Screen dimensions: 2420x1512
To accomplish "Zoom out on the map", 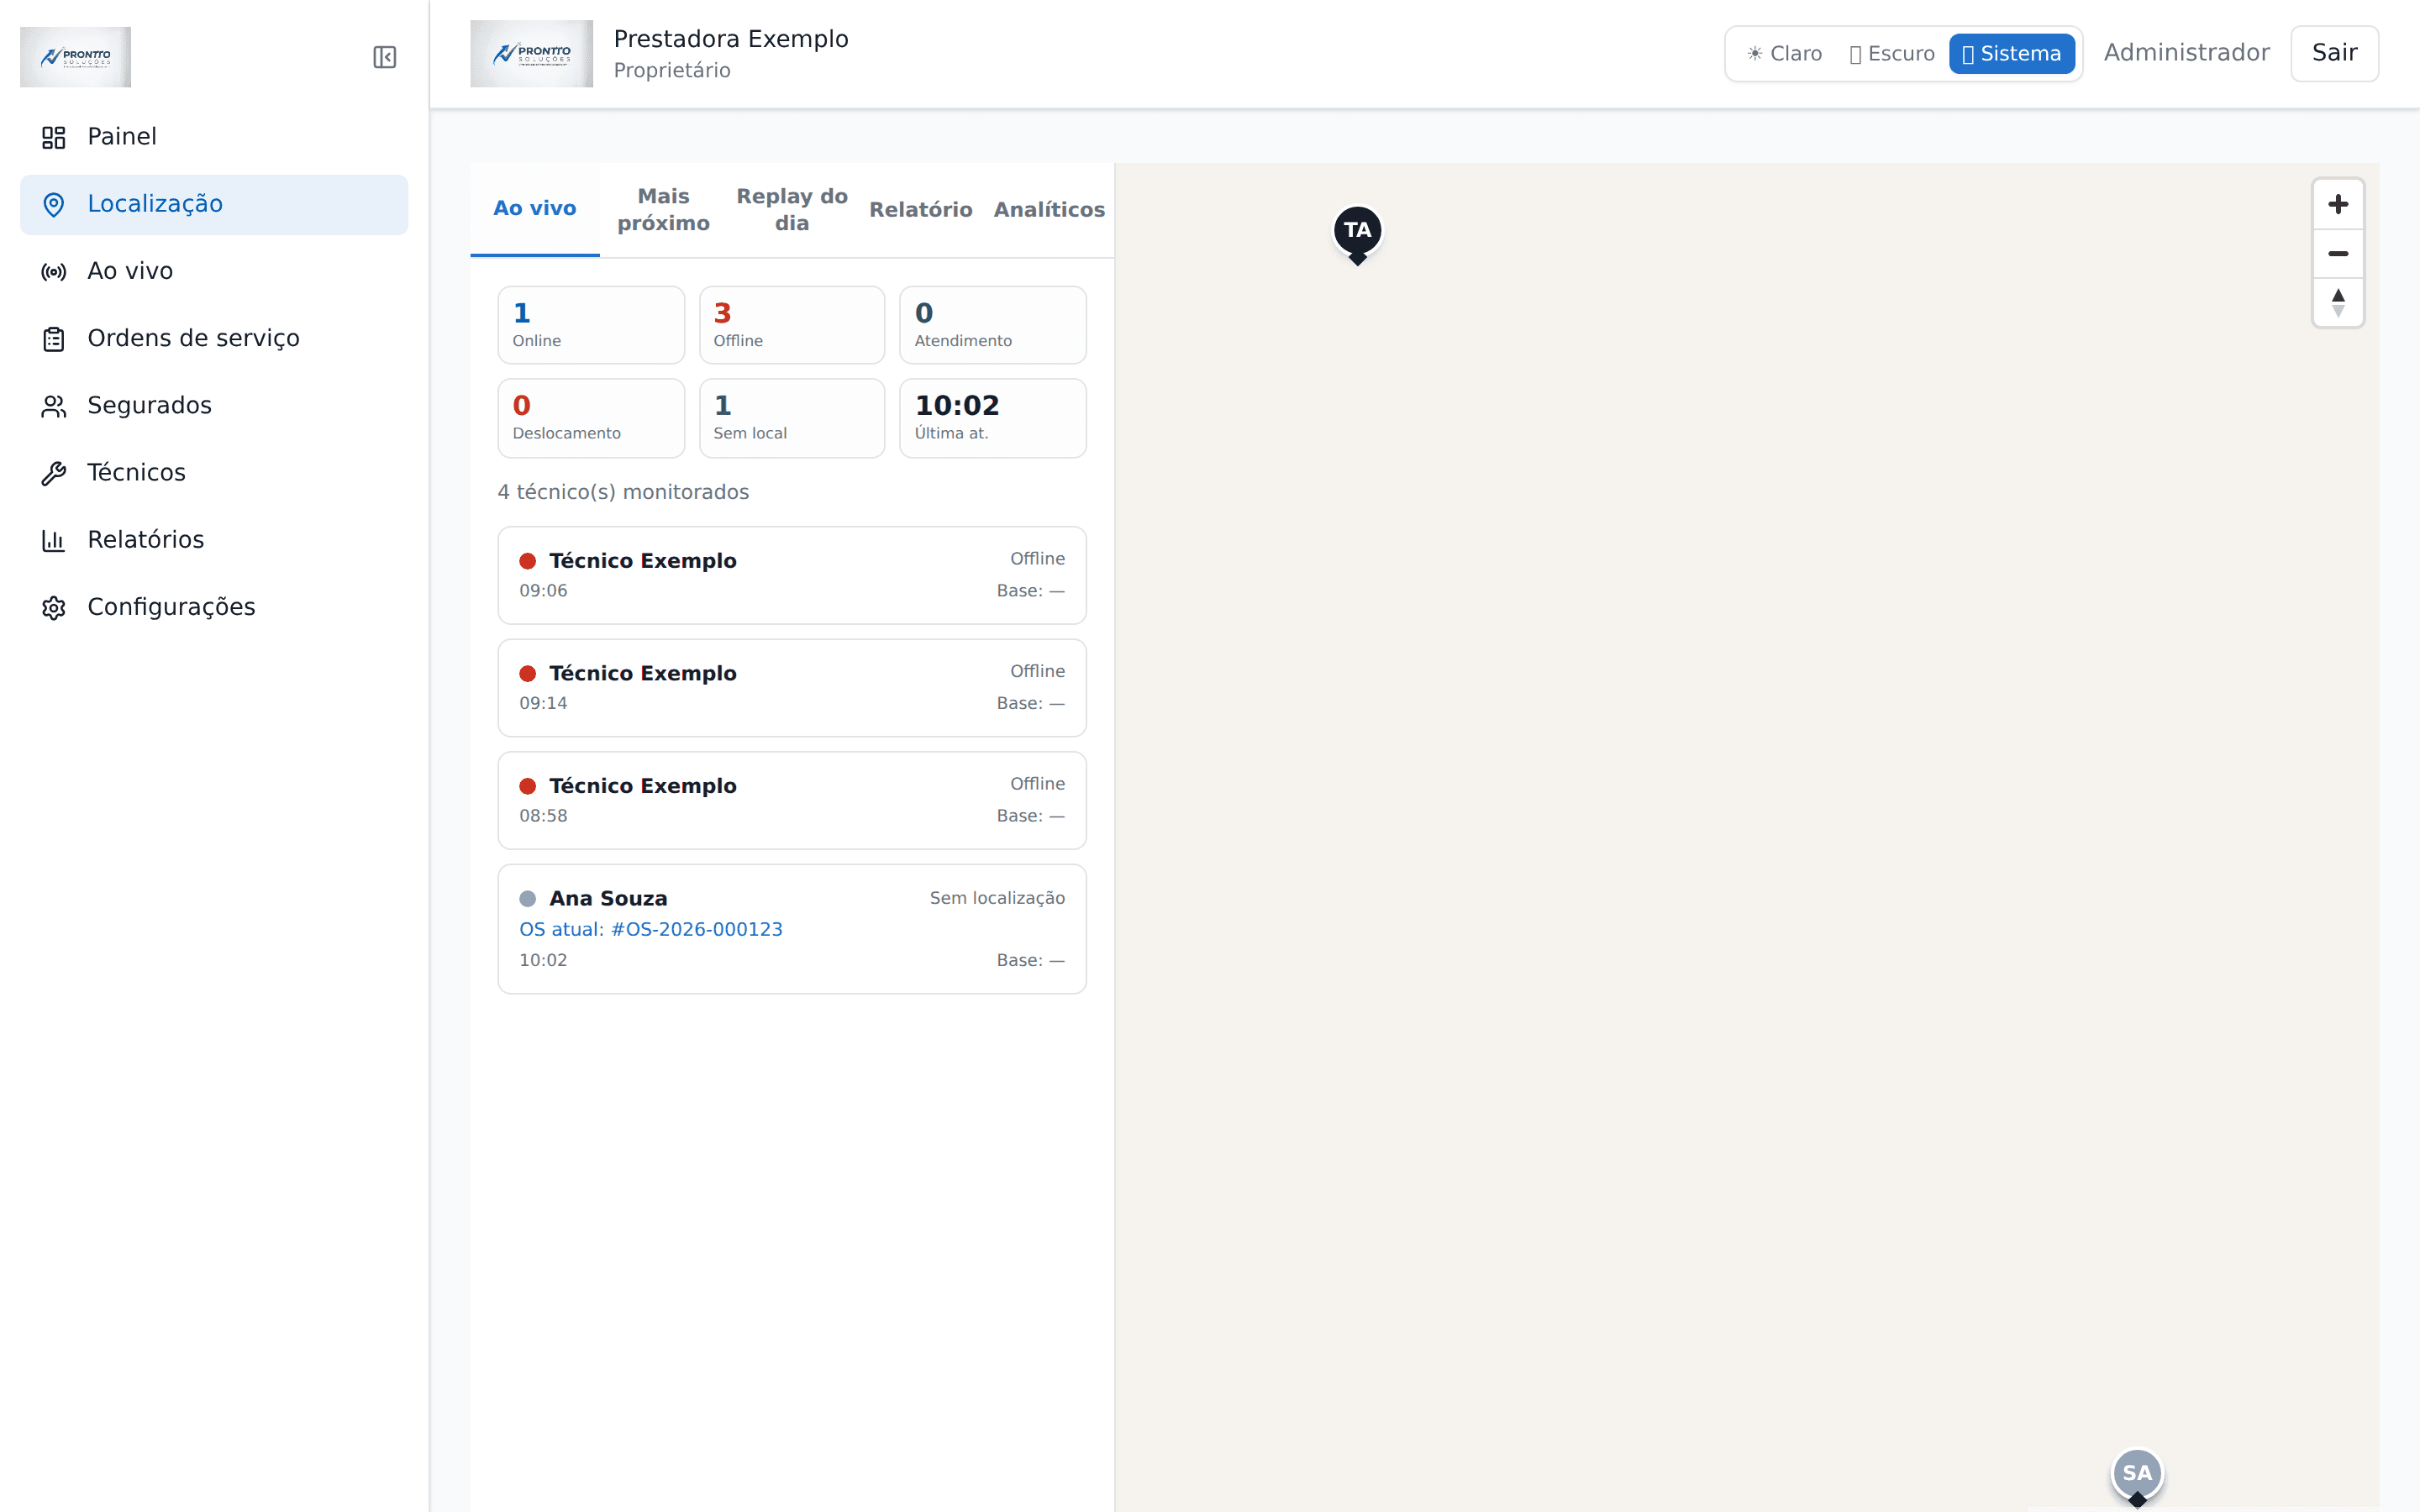I will (x=2338, y=254).
